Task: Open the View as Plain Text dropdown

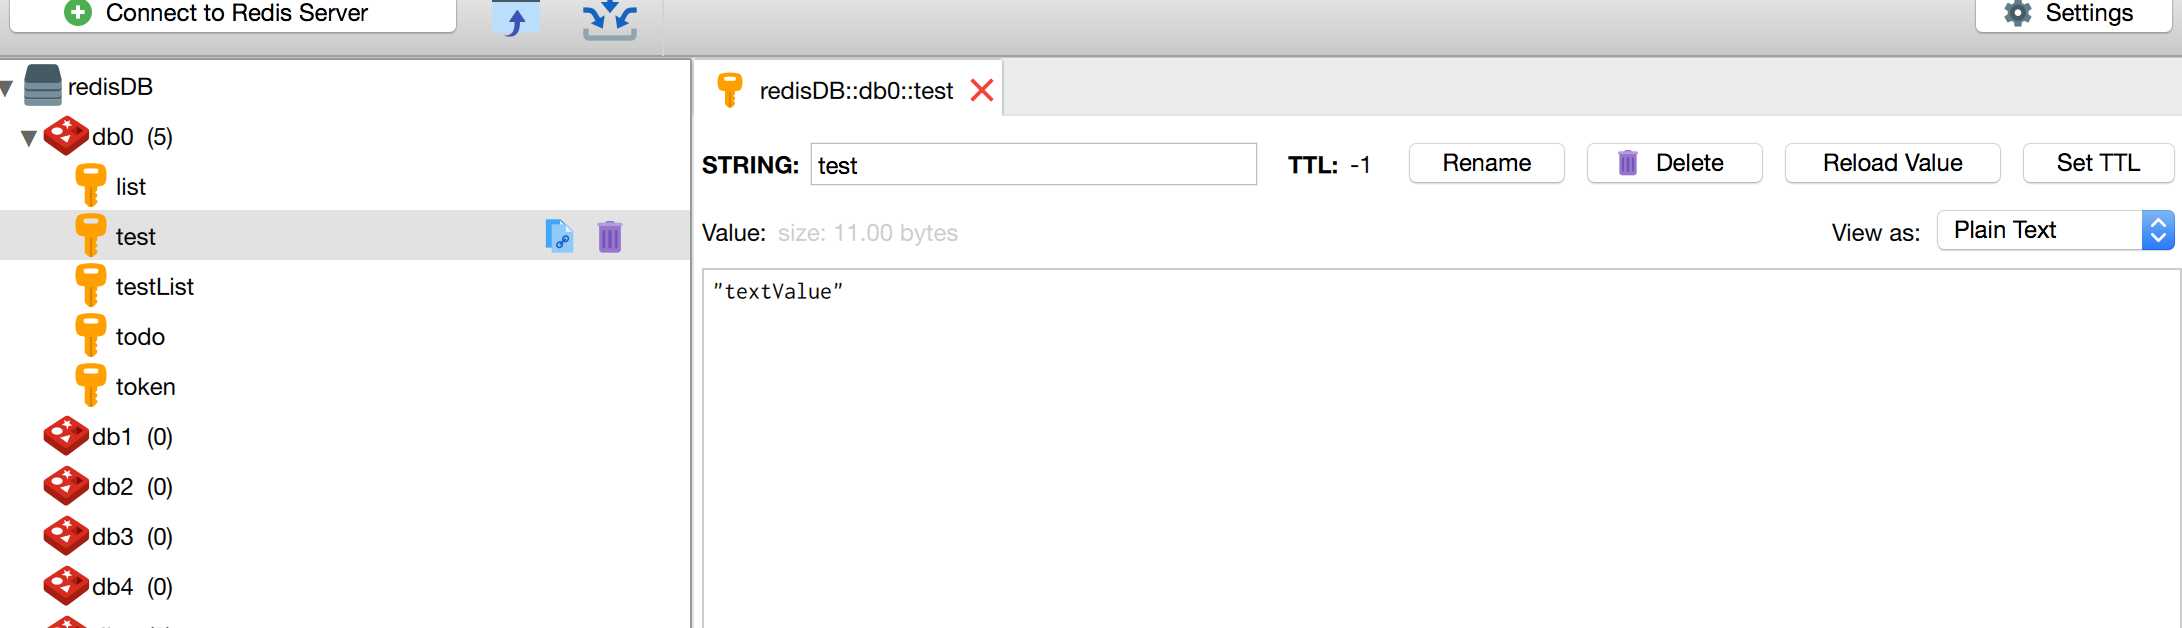Action: [2056, 231]
